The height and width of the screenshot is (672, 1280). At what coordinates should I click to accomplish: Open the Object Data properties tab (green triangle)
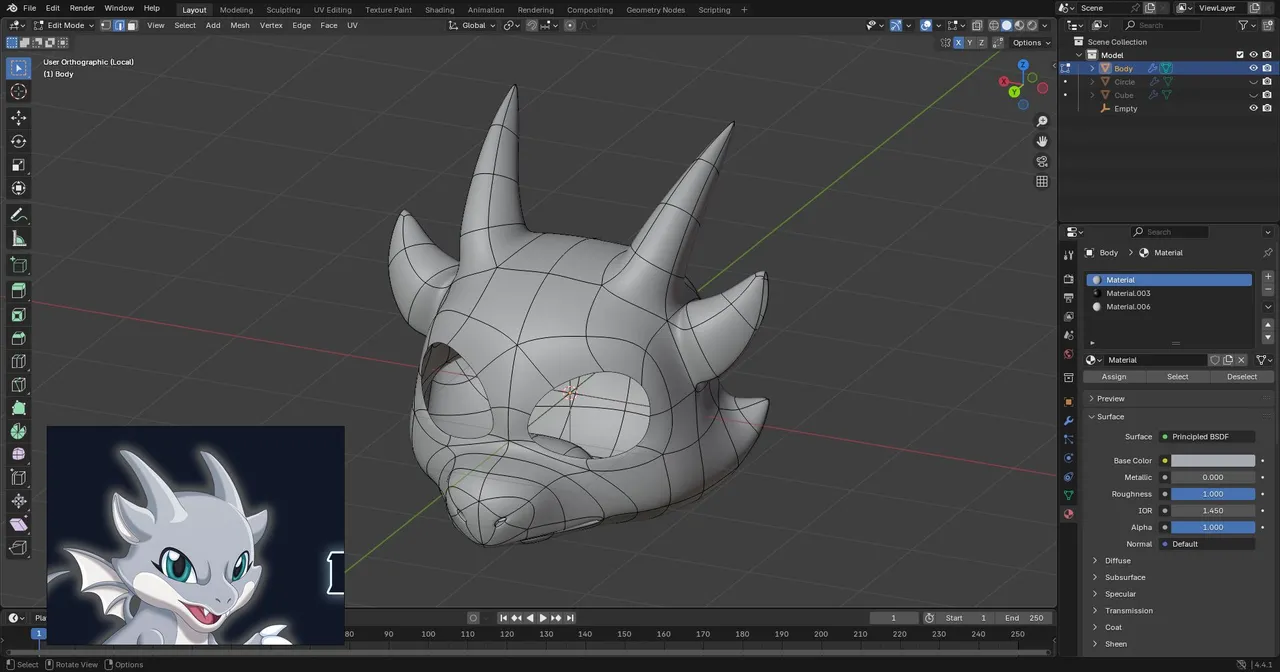(1068, 495)
